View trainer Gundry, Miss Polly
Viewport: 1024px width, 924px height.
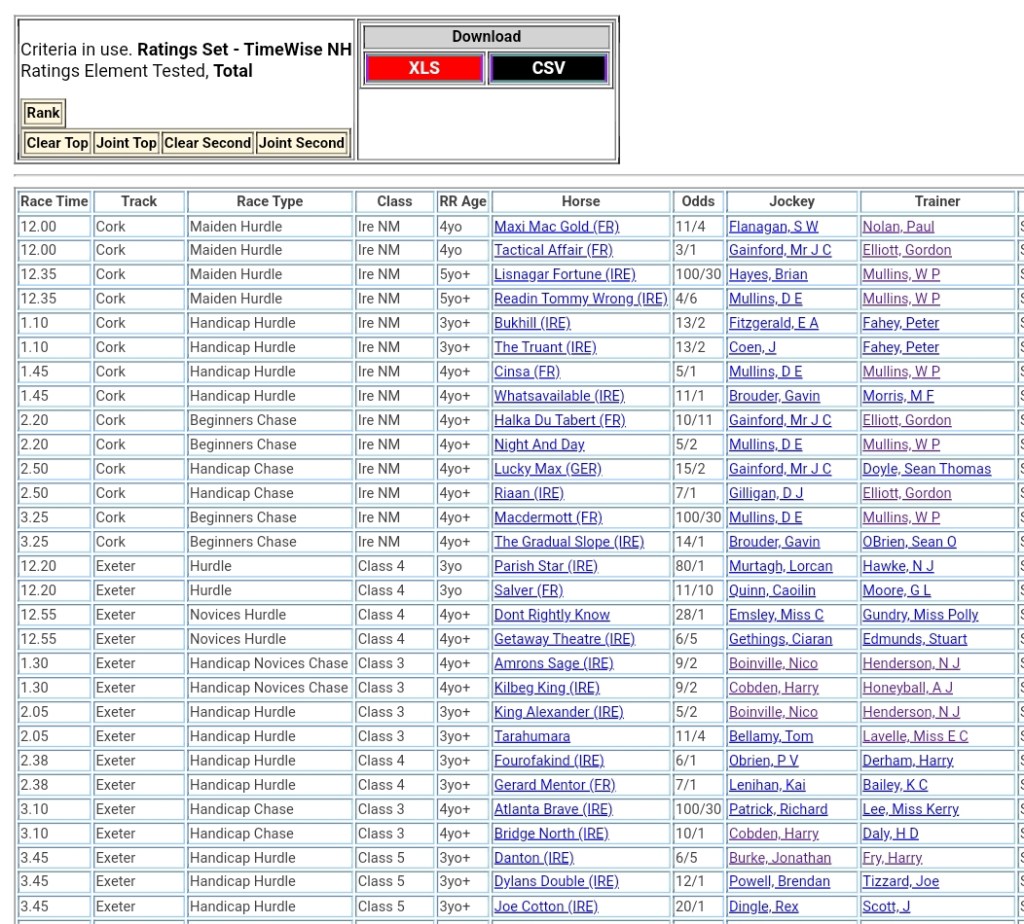pyautogui.click(x=920, y=615)
